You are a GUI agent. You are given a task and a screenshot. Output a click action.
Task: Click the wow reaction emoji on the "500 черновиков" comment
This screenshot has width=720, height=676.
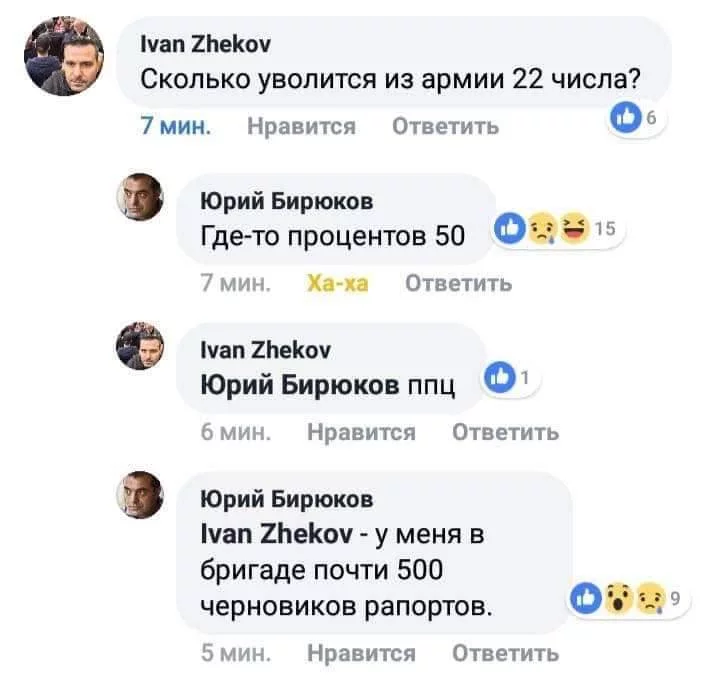(x=616, y=599)
